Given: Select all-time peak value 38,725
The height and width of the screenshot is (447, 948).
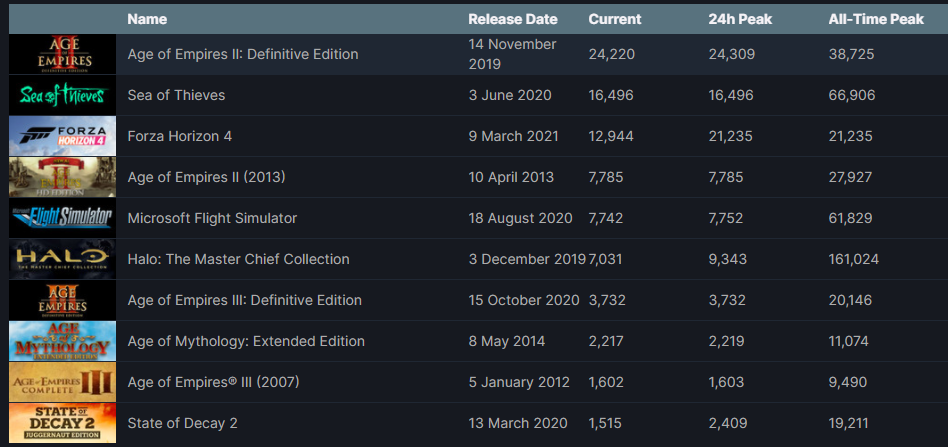Looking at the screenshot, I should click(x=851, y=54).
